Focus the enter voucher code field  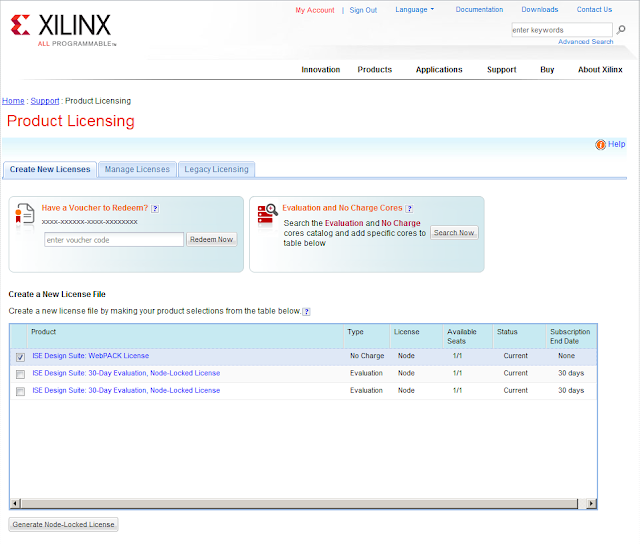click(x=114, y=240)
